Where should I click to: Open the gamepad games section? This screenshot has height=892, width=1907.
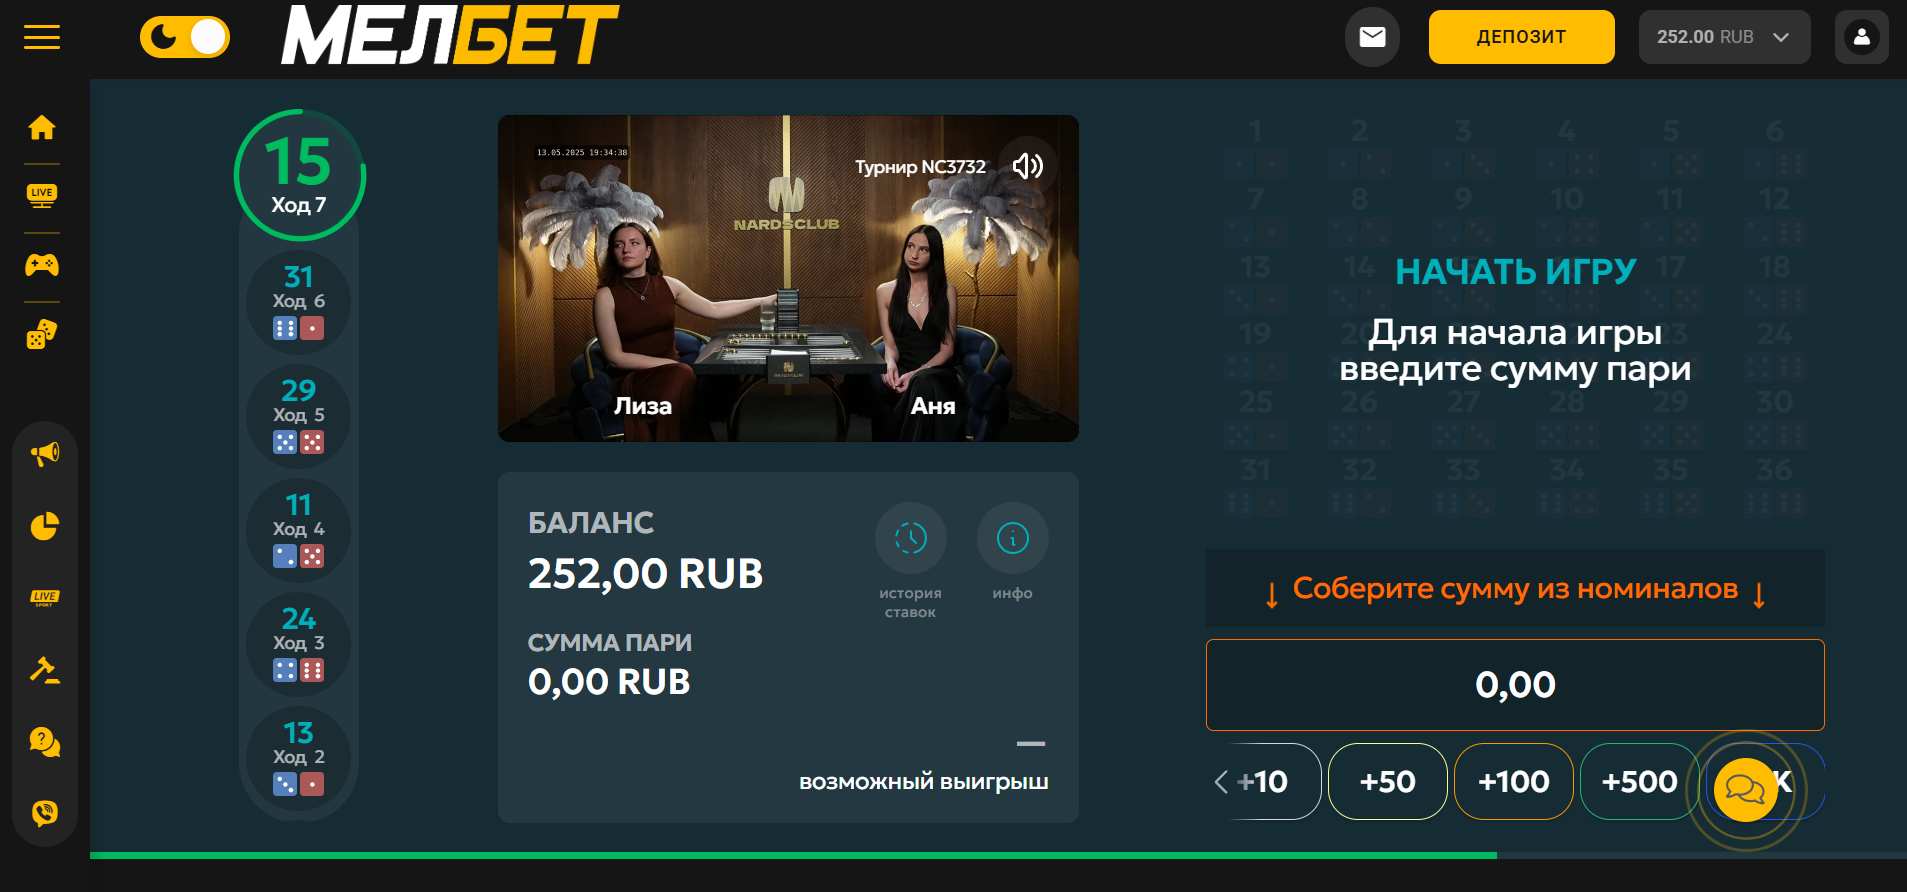coord(42,265)
